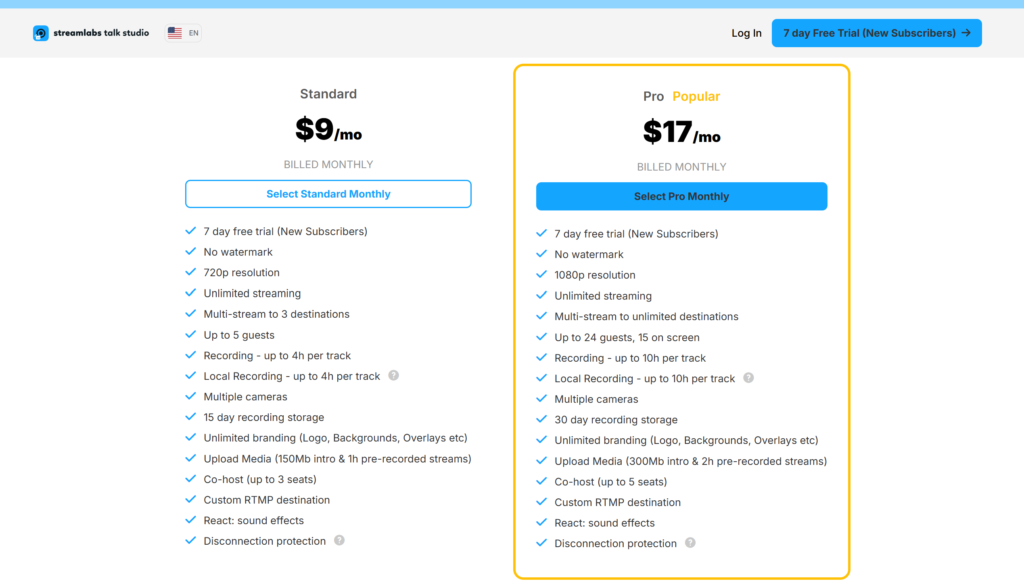Image resolution: width=1024 pixels, height=583 pixels.
Task: Click the Popular badge on the Pro plan
Action: pyautogui.click(x=697, y=96)
